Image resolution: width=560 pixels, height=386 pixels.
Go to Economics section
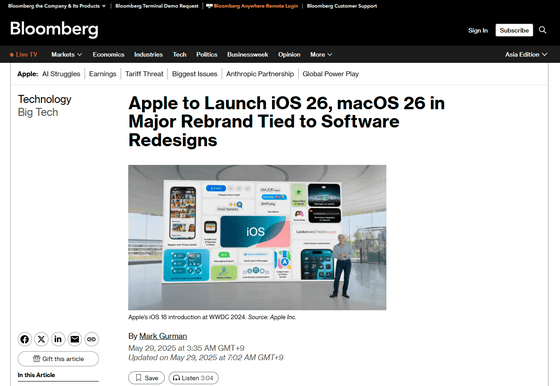pos(109,55)
